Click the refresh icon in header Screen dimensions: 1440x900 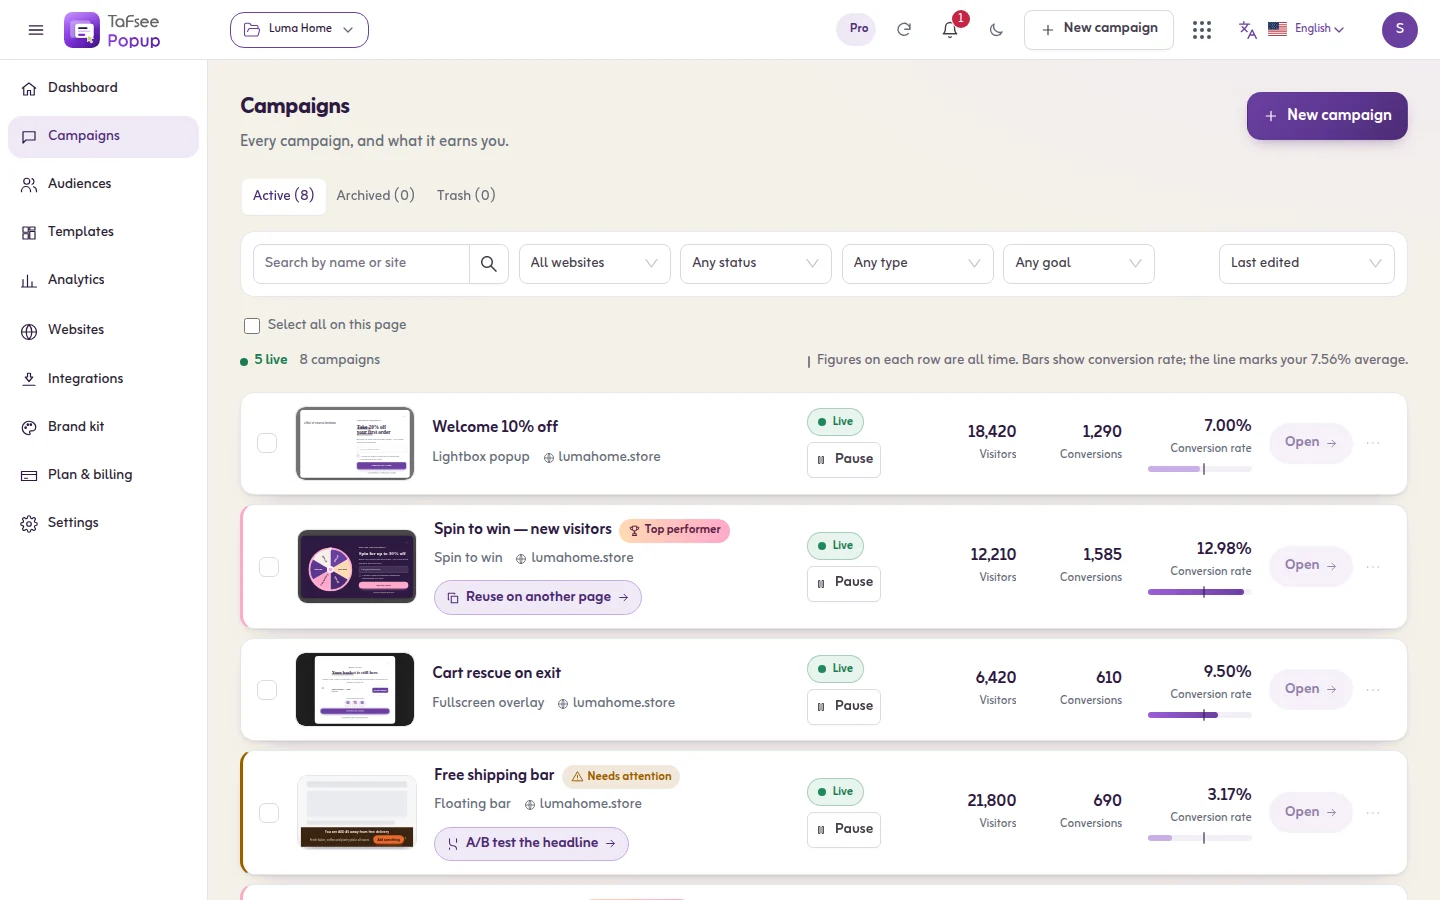[x=904, y=30]
